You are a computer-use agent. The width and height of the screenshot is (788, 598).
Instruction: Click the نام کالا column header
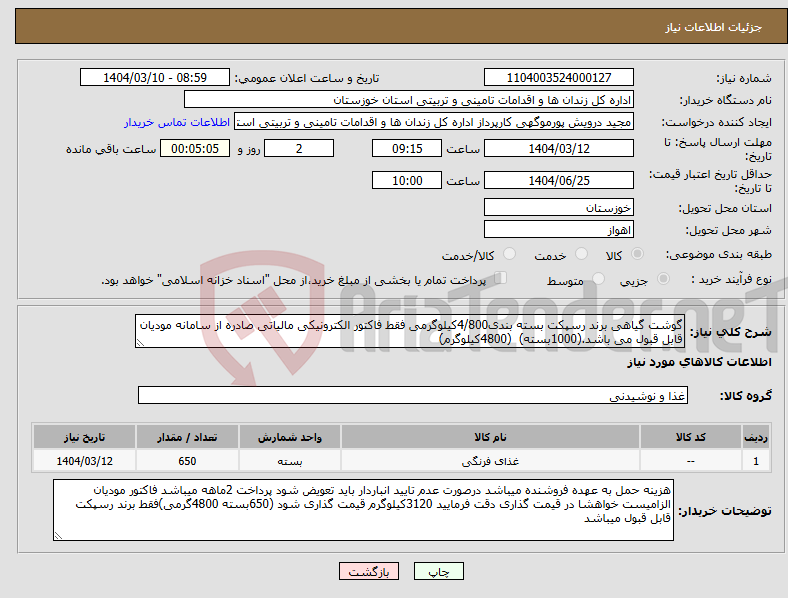(x=490, y=437)
